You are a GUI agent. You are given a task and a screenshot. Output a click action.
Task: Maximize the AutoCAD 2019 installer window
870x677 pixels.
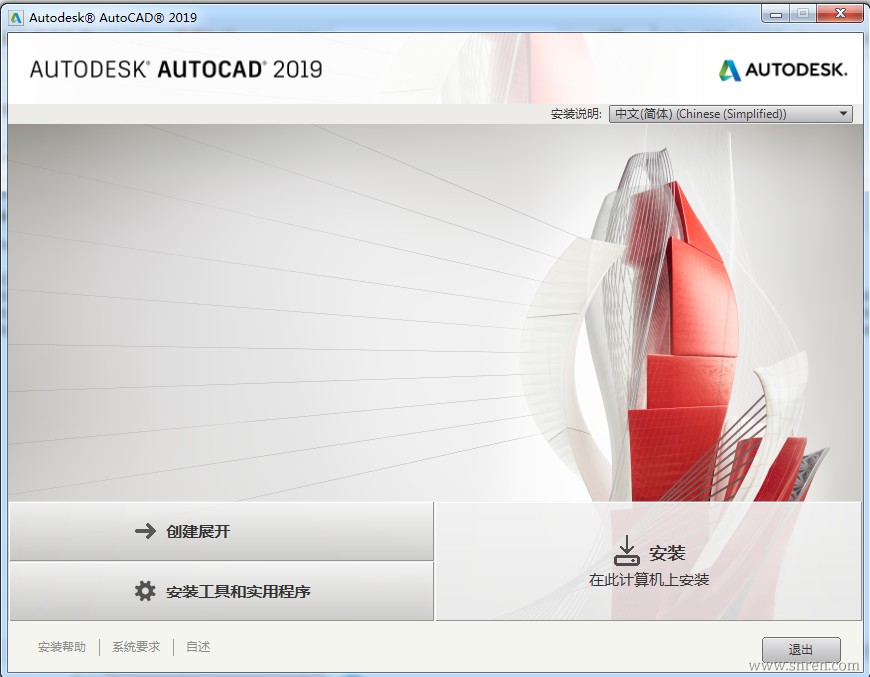(802, 14)
